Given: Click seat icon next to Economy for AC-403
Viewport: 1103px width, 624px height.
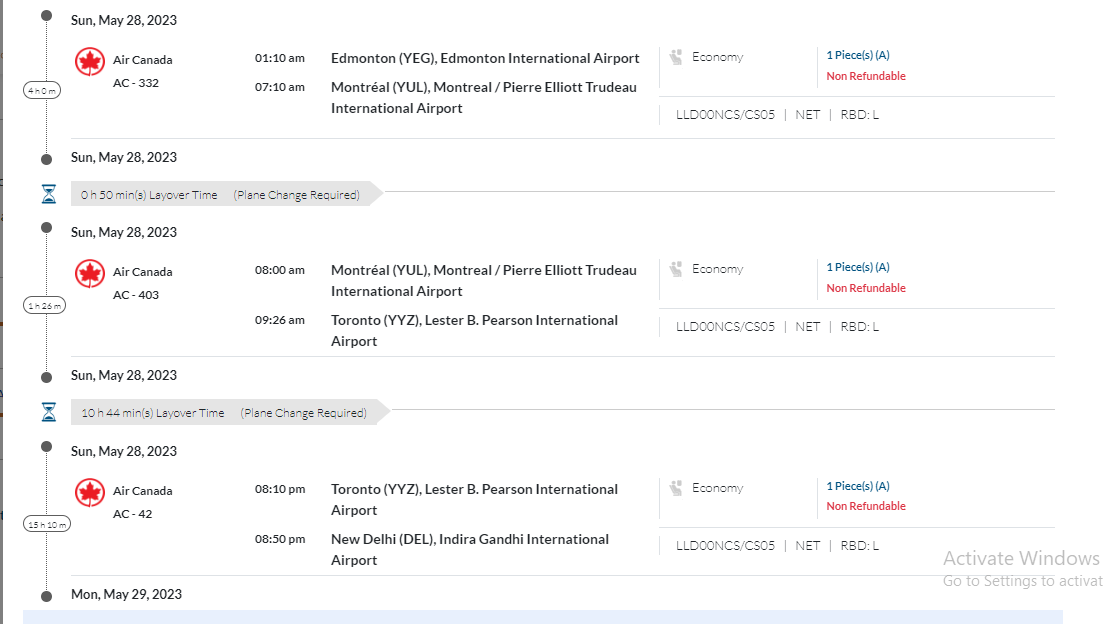Looking at the screenshot, I should tap(677, 269).
